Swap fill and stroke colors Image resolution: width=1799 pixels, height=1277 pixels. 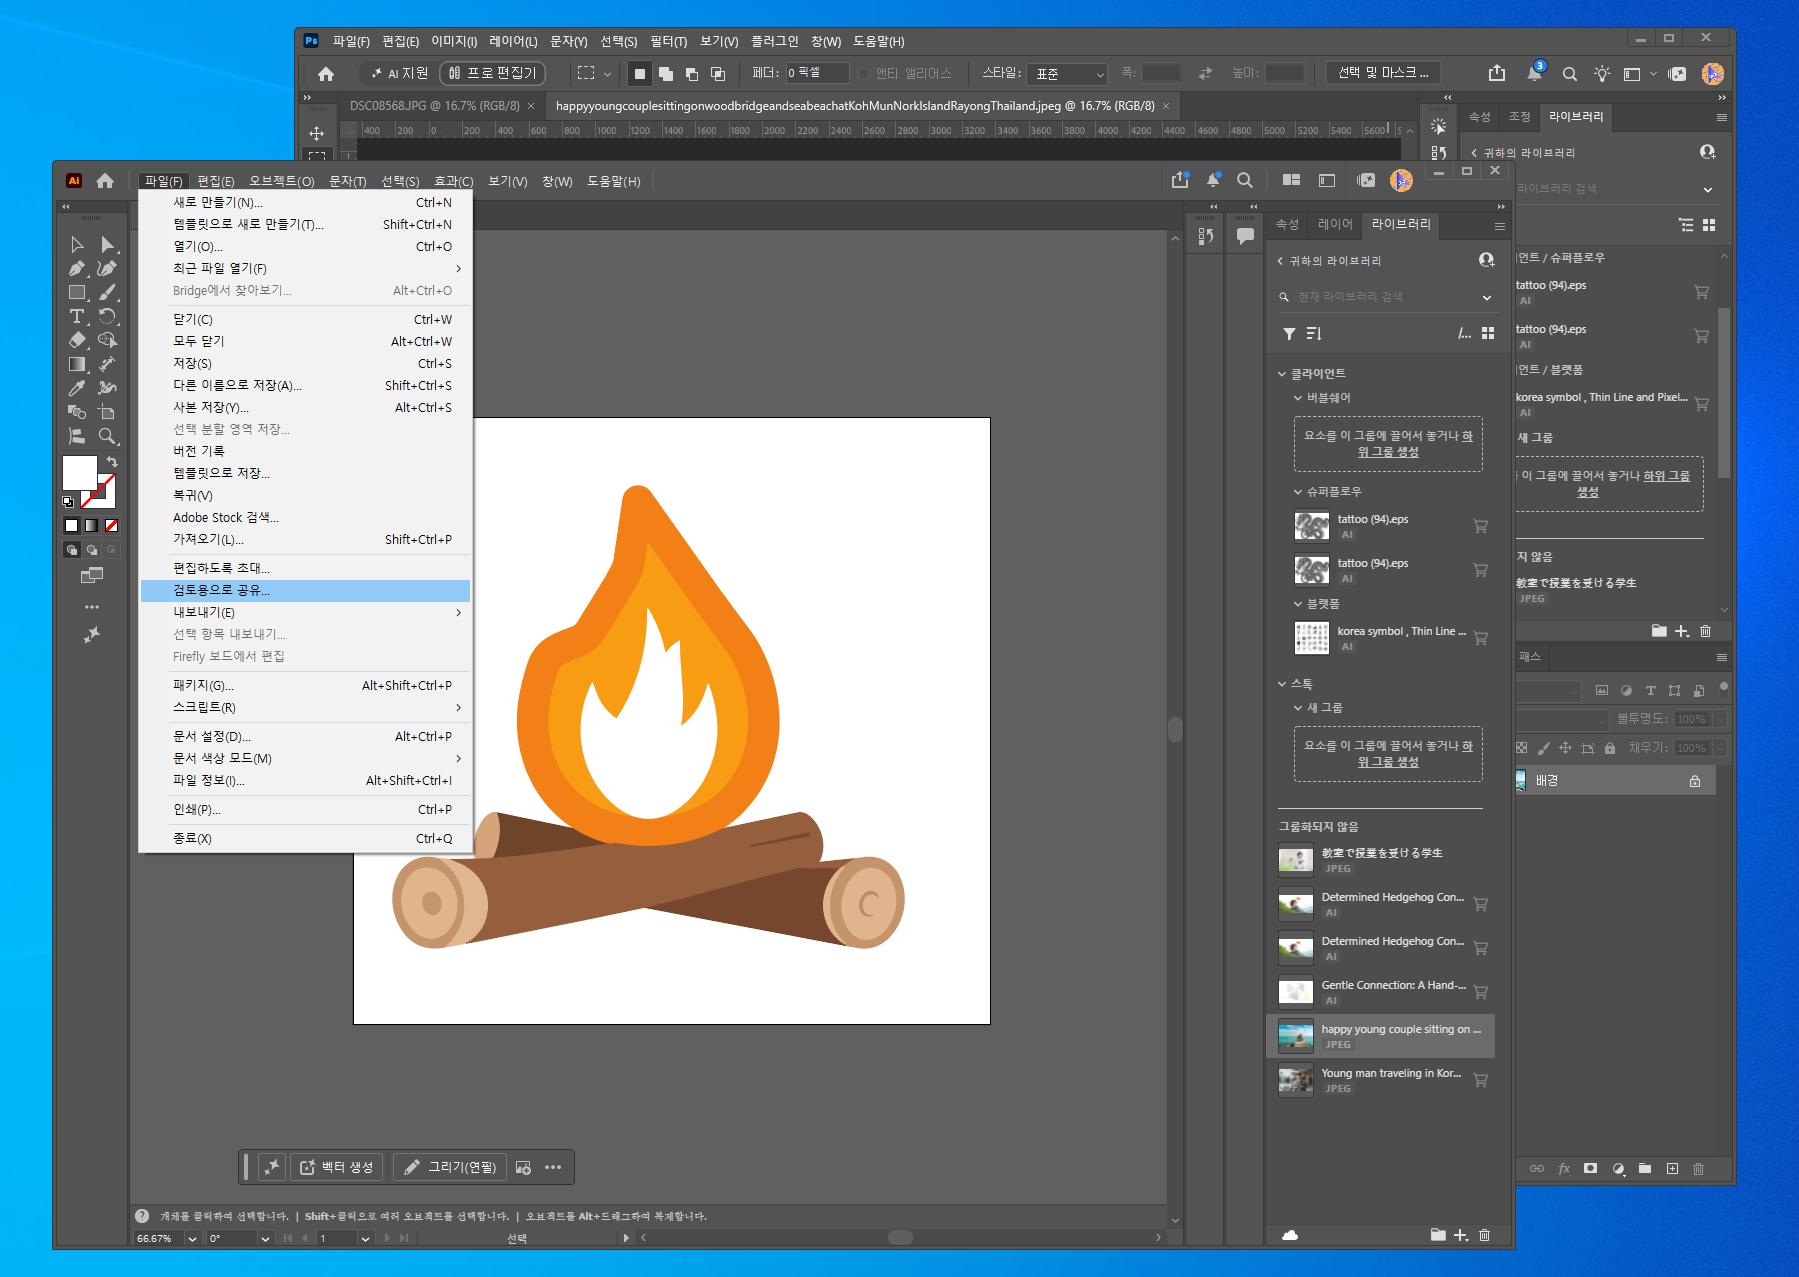(112, 462)
